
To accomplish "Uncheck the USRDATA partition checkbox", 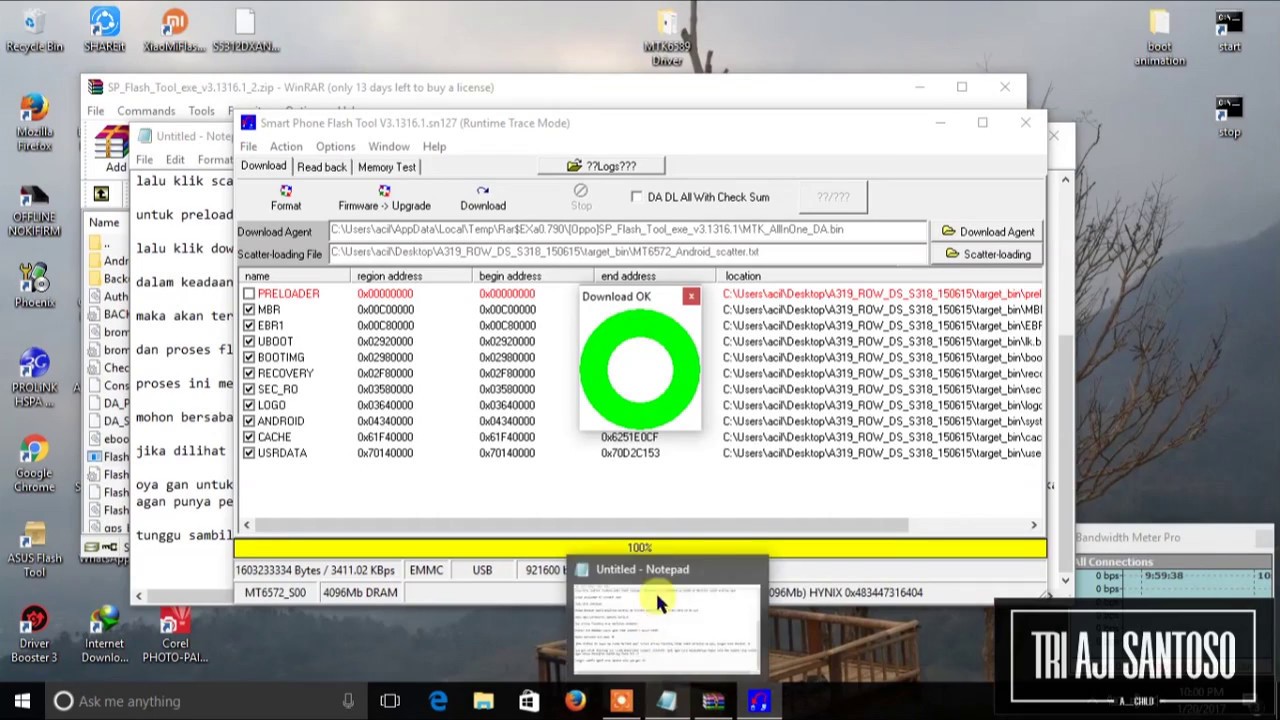I will (249, 454).
